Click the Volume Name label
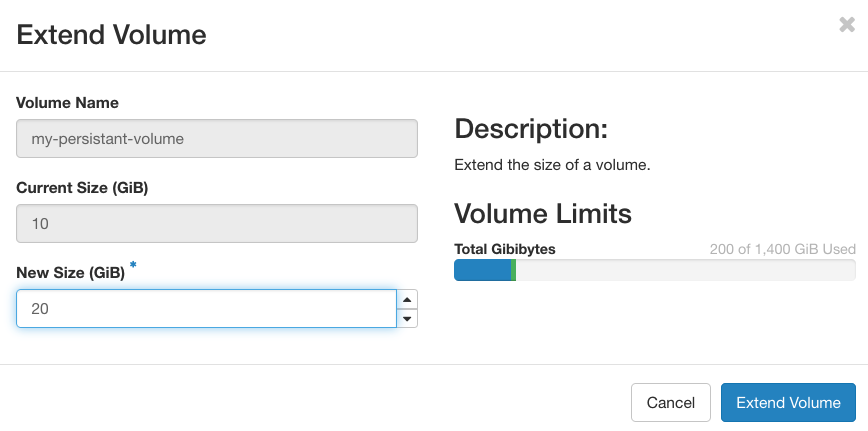Screen dimensions: 868x431 tap(67, 102)
